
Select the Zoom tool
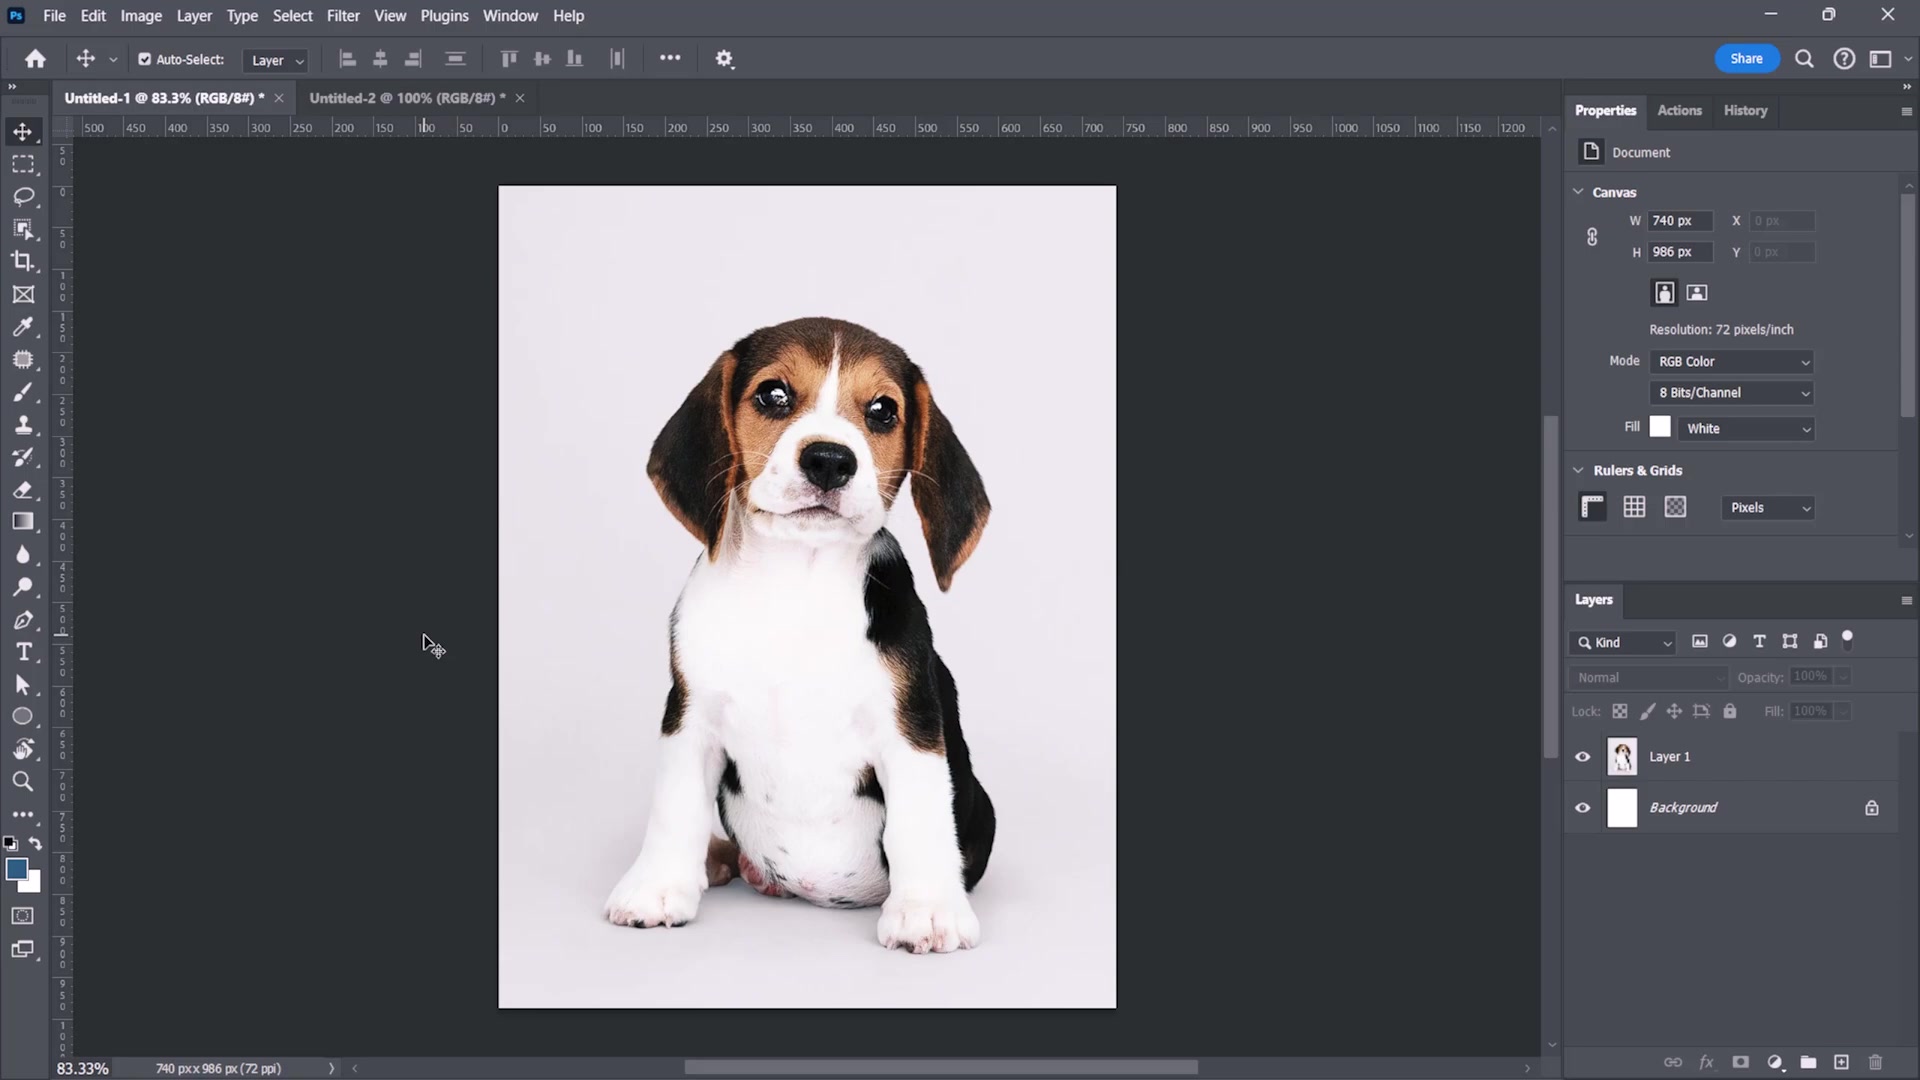pos(23,782)
